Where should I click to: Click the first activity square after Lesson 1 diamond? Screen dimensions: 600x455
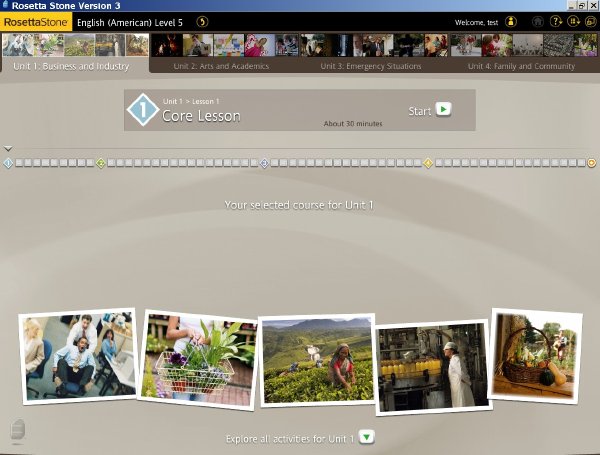pyautogui.click(x=18, y=163)
